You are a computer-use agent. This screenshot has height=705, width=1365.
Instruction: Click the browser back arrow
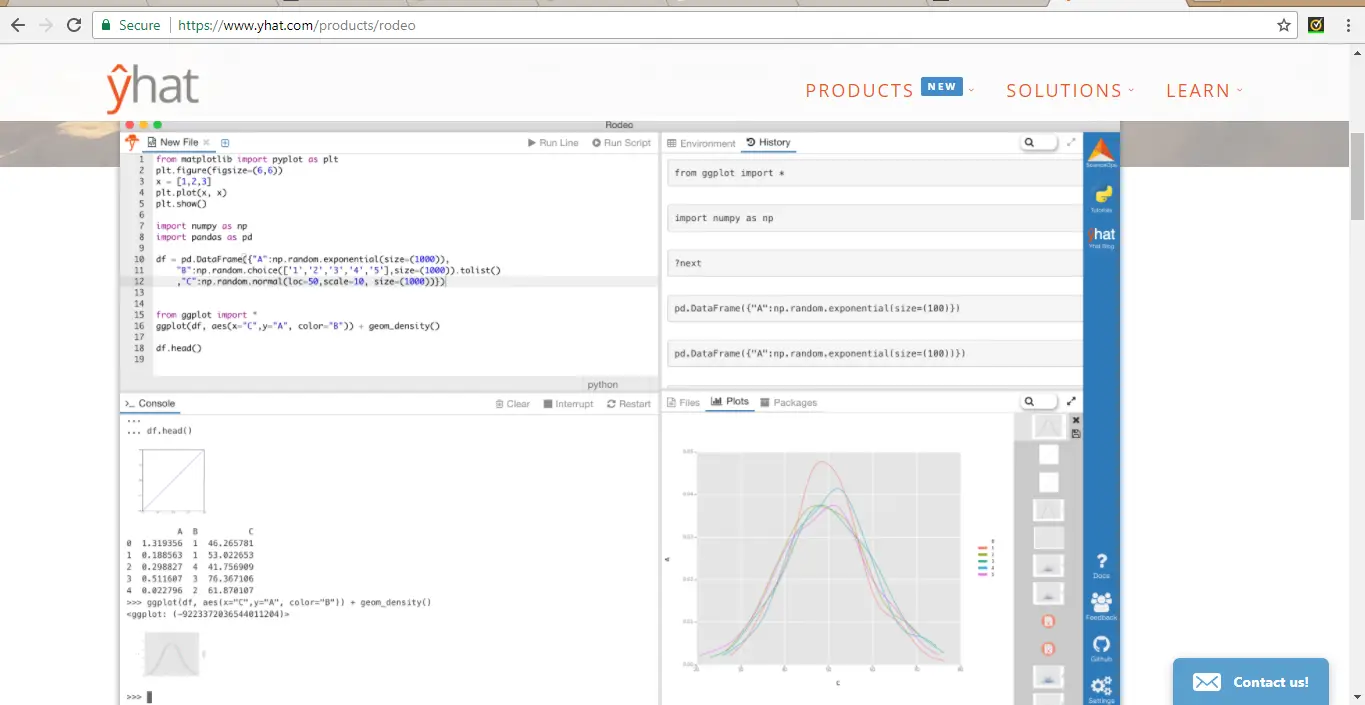click(x=18, y=25)
